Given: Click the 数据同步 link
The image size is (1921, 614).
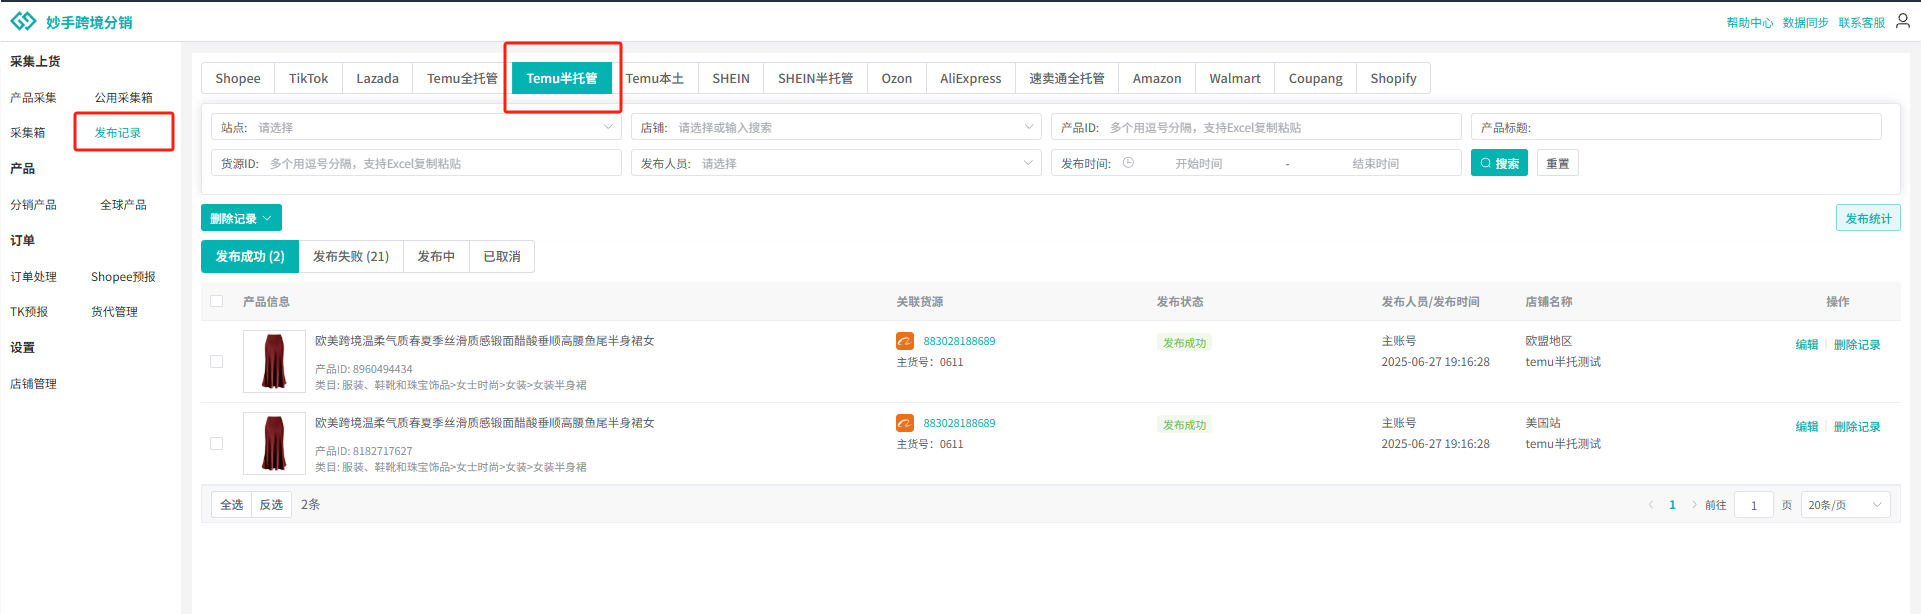Looking at the screenshot, I should (x=1806, y=22).
